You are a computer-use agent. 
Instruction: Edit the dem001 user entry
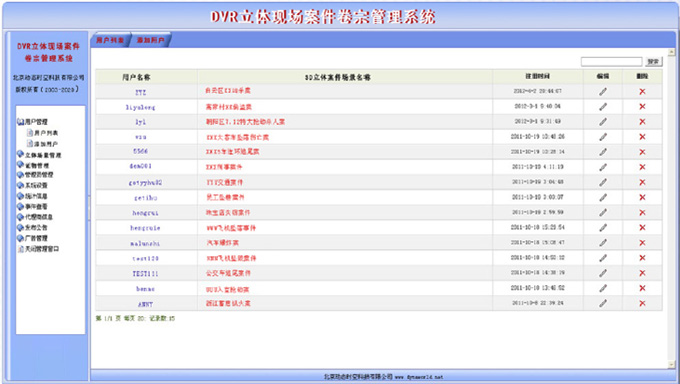point(603,167)
